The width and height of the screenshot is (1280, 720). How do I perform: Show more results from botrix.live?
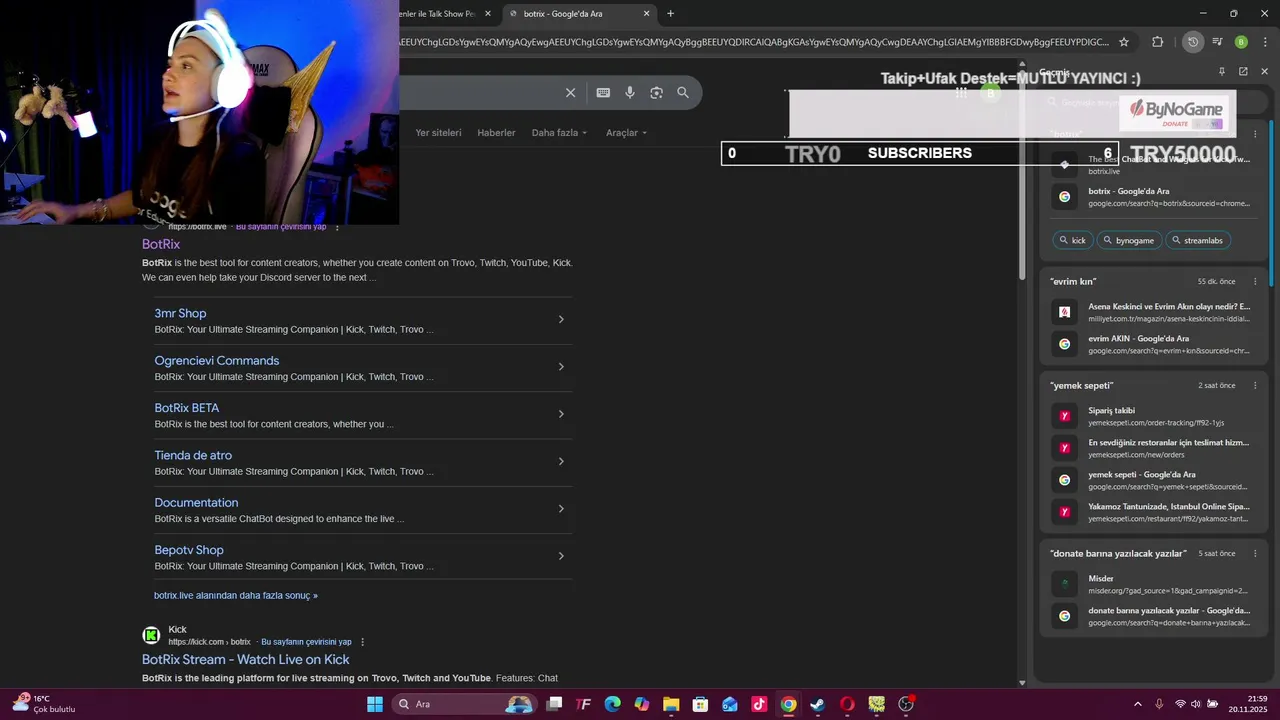coord(236,595)
